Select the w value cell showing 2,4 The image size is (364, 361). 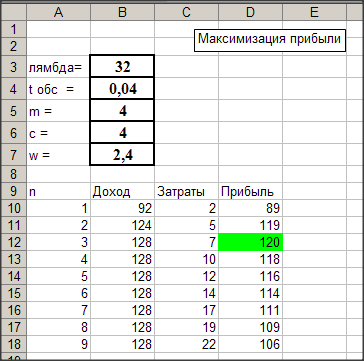[x=122, y=154]
